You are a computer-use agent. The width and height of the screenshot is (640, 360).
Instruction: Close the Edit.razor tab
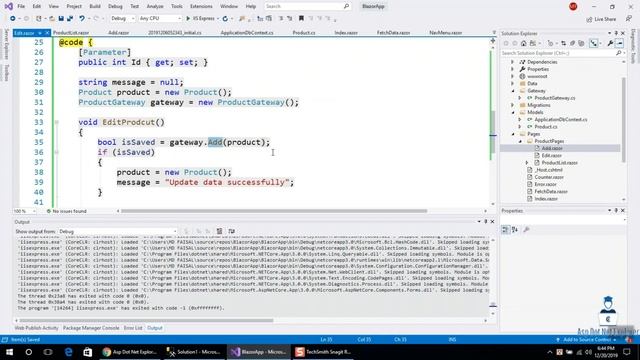click(x=47, y=33)
